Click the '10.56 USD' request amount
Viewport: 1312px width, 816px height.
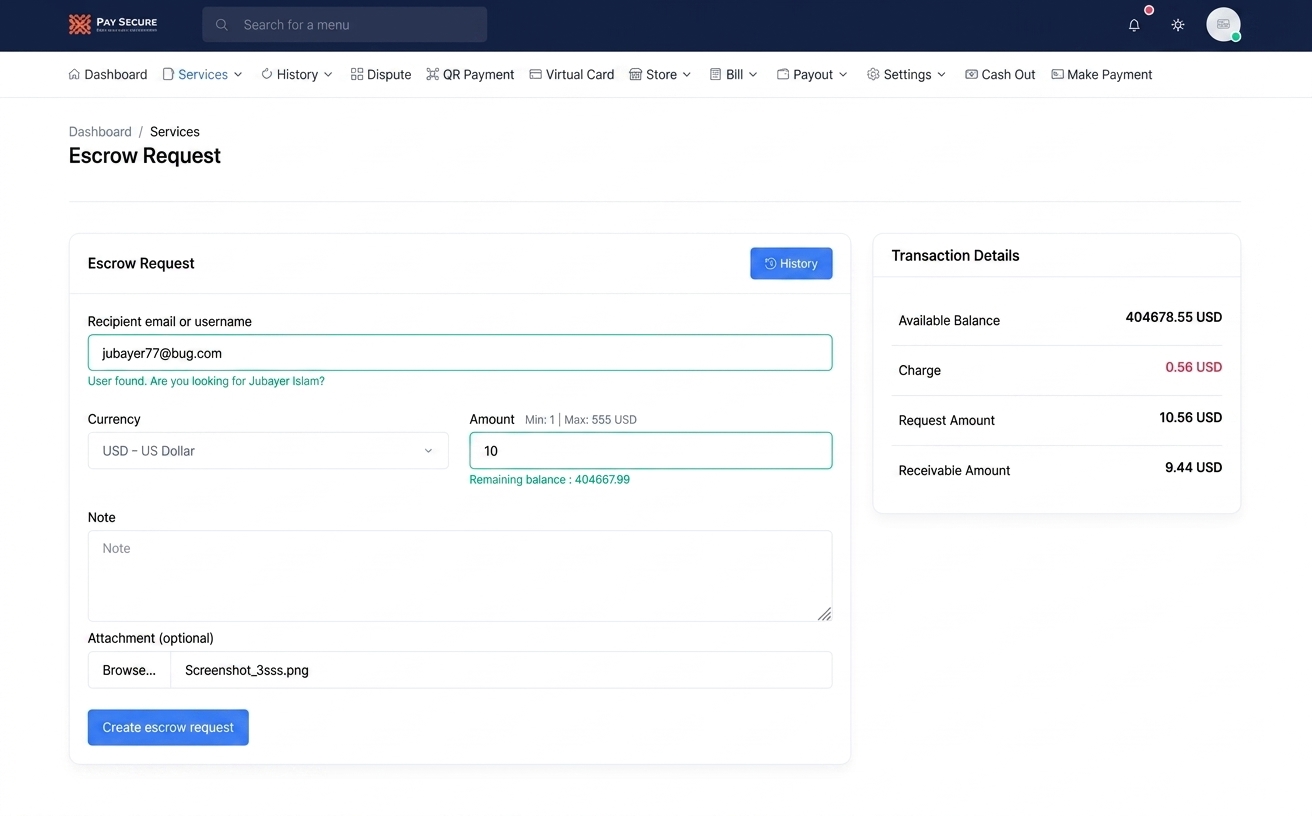(x=1191, y=417)
